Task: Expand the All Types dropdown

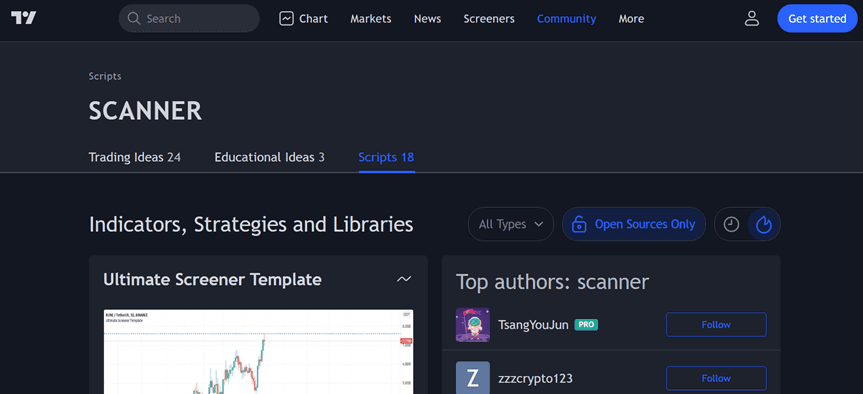Action: point(511,225)
